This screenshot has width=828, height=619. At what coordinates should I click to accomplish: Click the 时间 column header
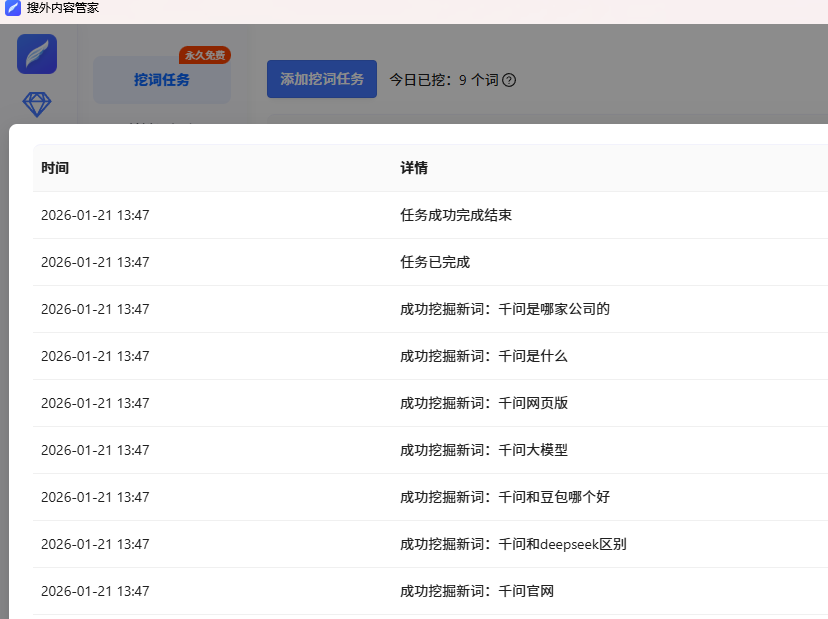coord(55,168)
